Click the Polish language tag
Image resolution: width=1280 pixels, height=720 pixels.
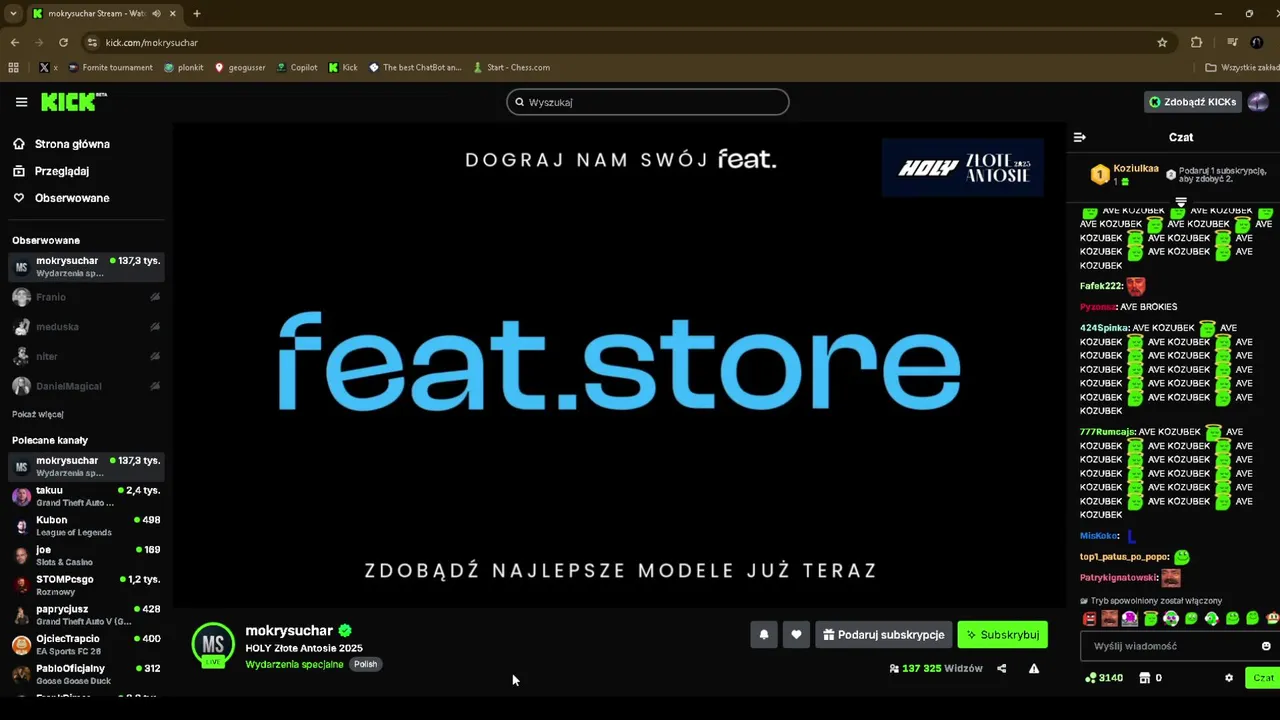point(366,665)
